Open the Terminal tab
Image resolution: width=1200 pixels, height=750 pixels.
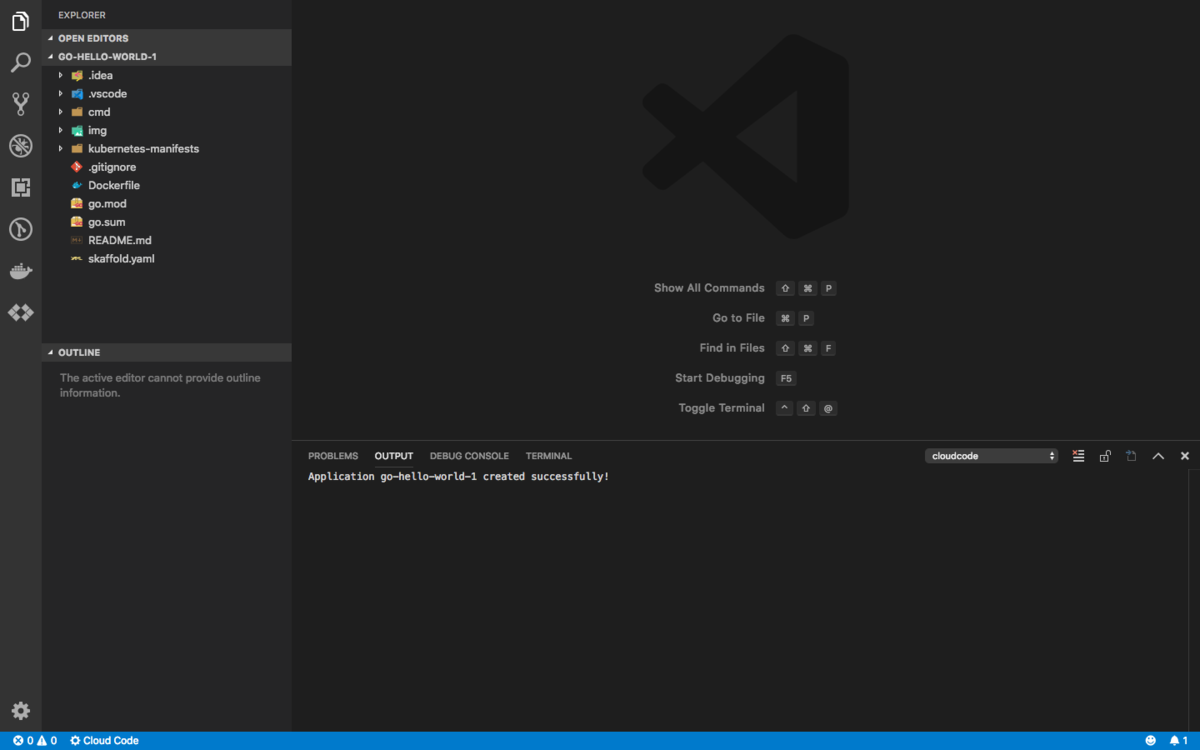(549, 456)
